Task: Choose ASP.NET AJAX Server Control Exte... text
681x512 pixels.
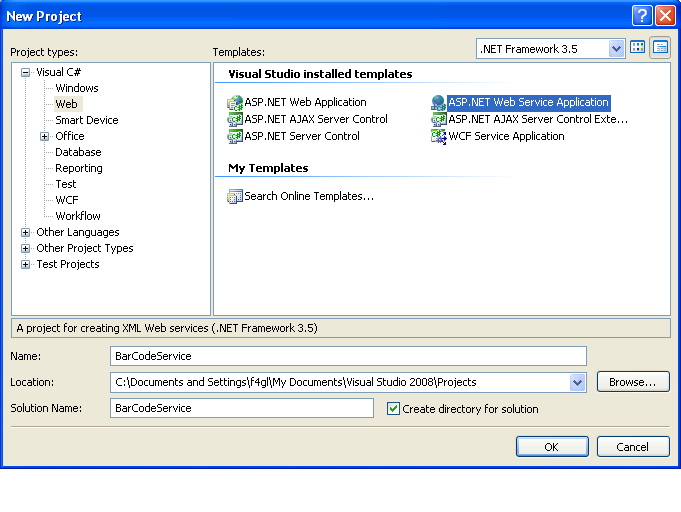Action: 538,119
